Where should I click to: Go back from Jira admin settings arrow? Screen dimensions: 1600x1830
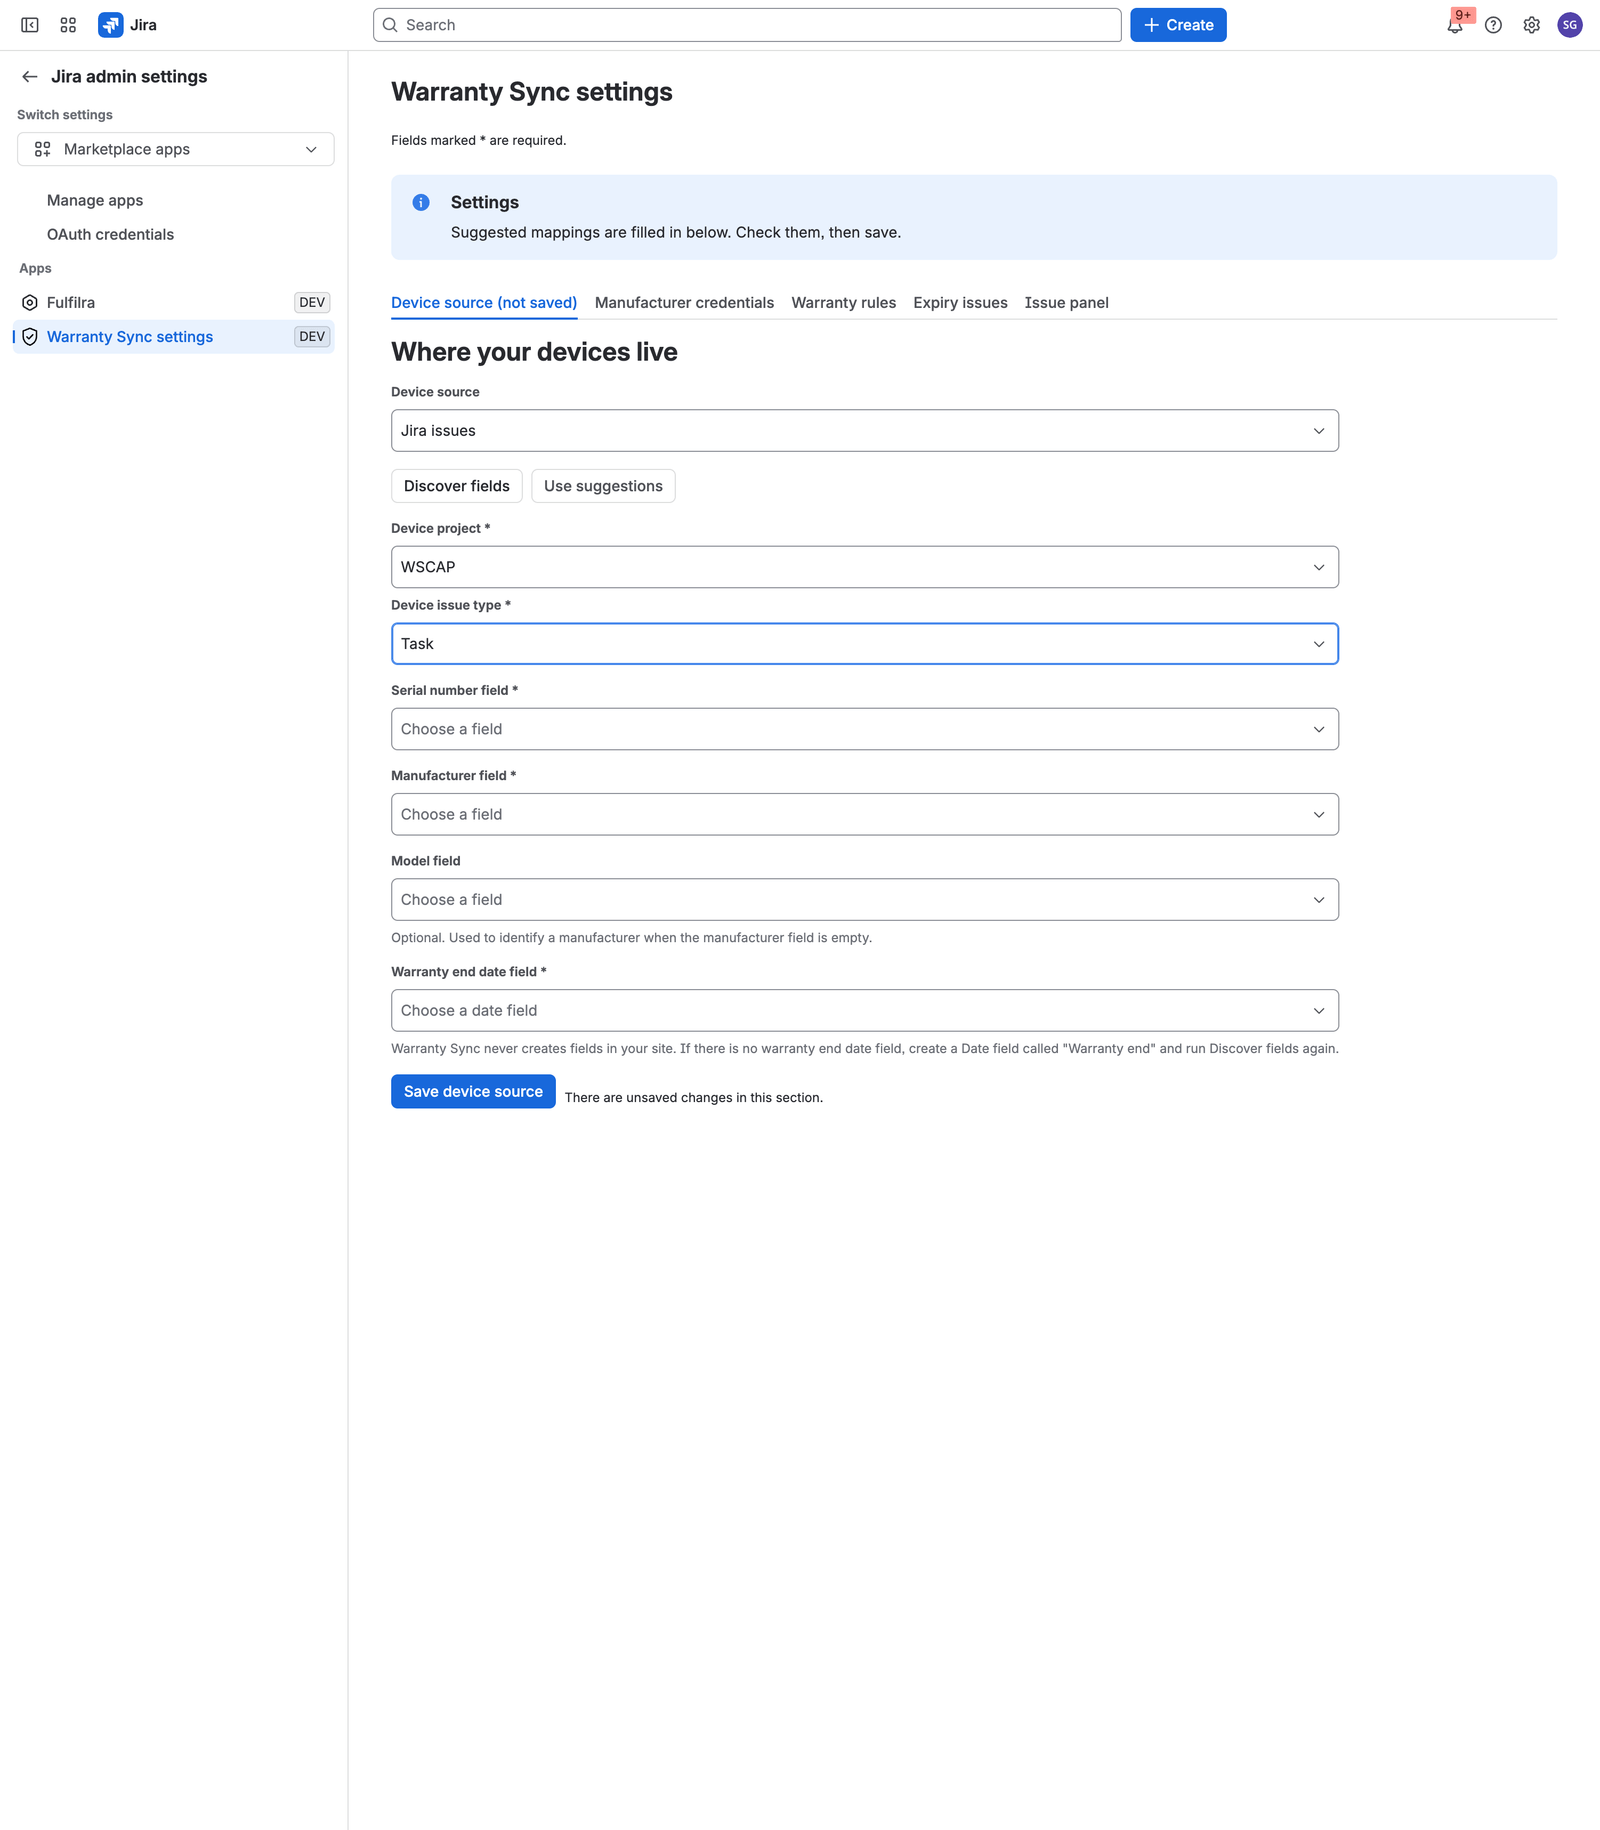coord(30,77)
